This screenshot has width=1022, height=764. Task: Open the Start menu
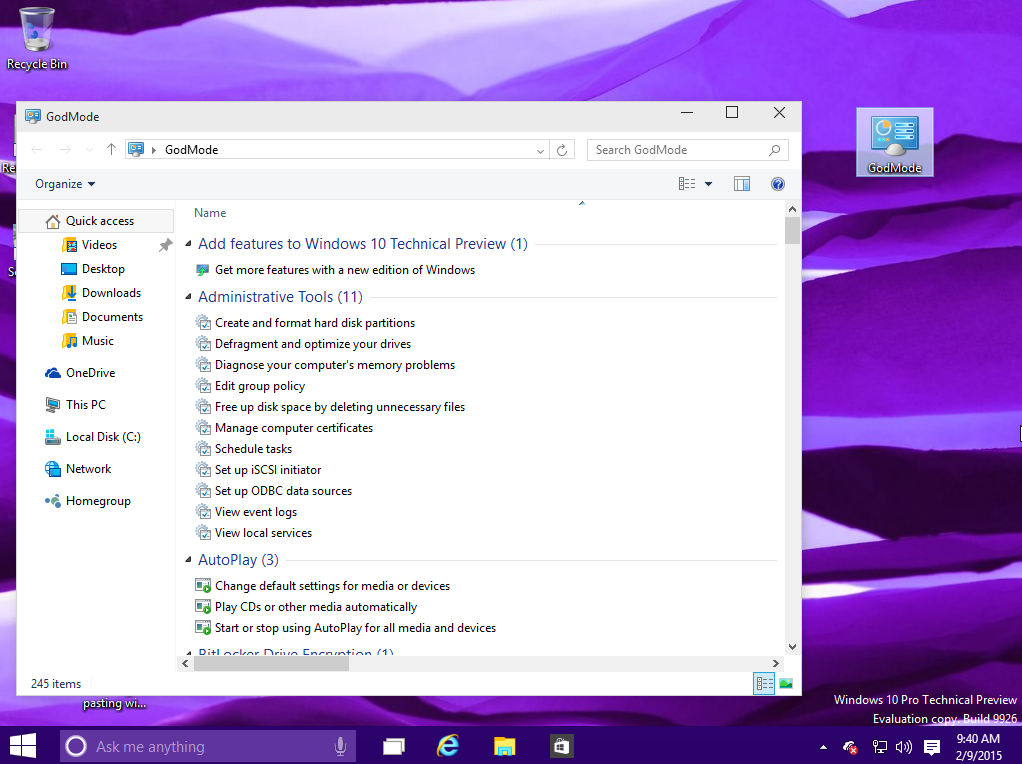pyautogui.click(x=21, y=745)
